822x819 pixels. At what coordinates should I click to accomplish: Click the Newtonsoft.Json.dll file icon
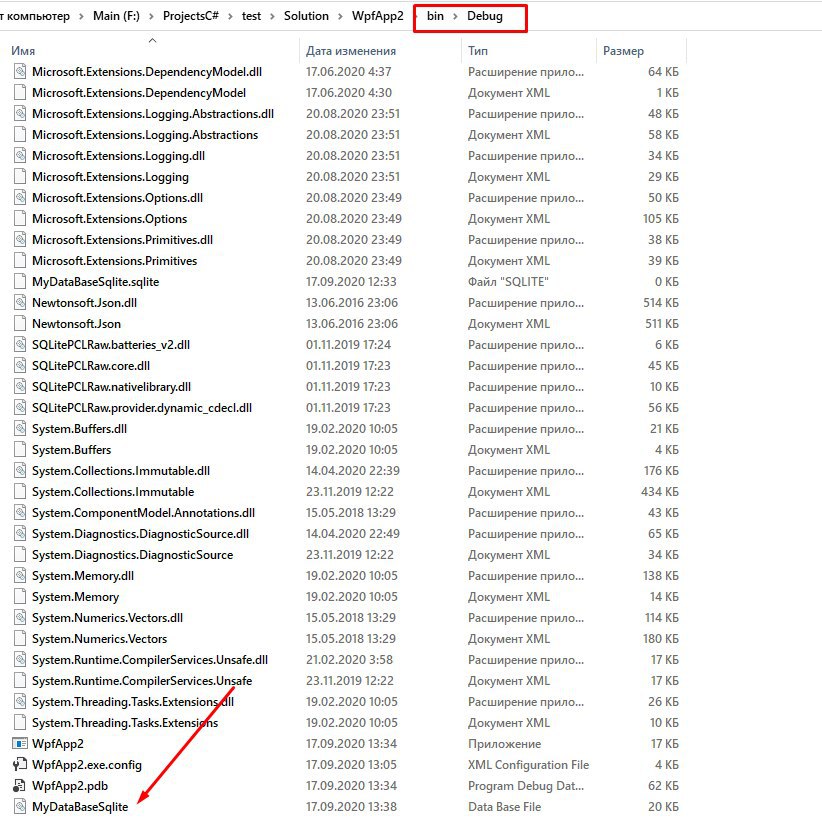pyautogui.click(x=20, y=302)
